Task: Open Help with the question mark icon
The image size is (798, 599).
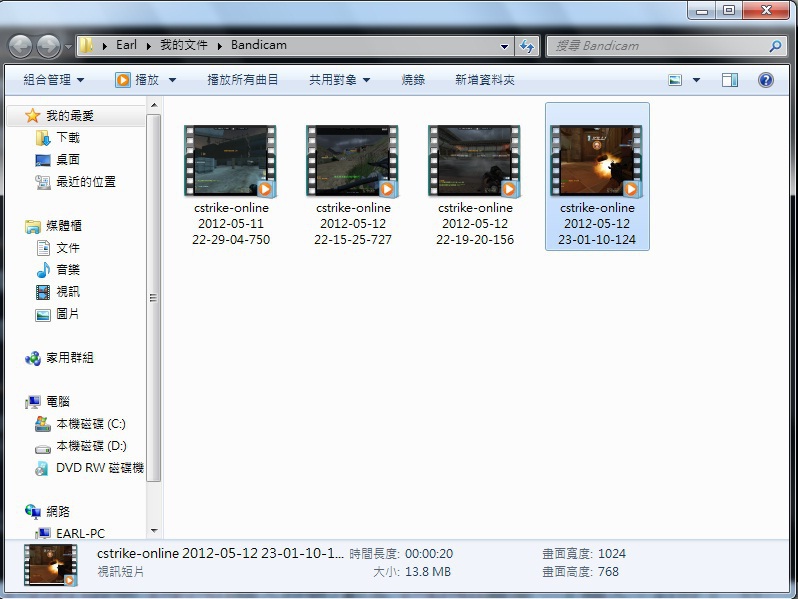Action: pyautogui.click(x=765, y=80)
